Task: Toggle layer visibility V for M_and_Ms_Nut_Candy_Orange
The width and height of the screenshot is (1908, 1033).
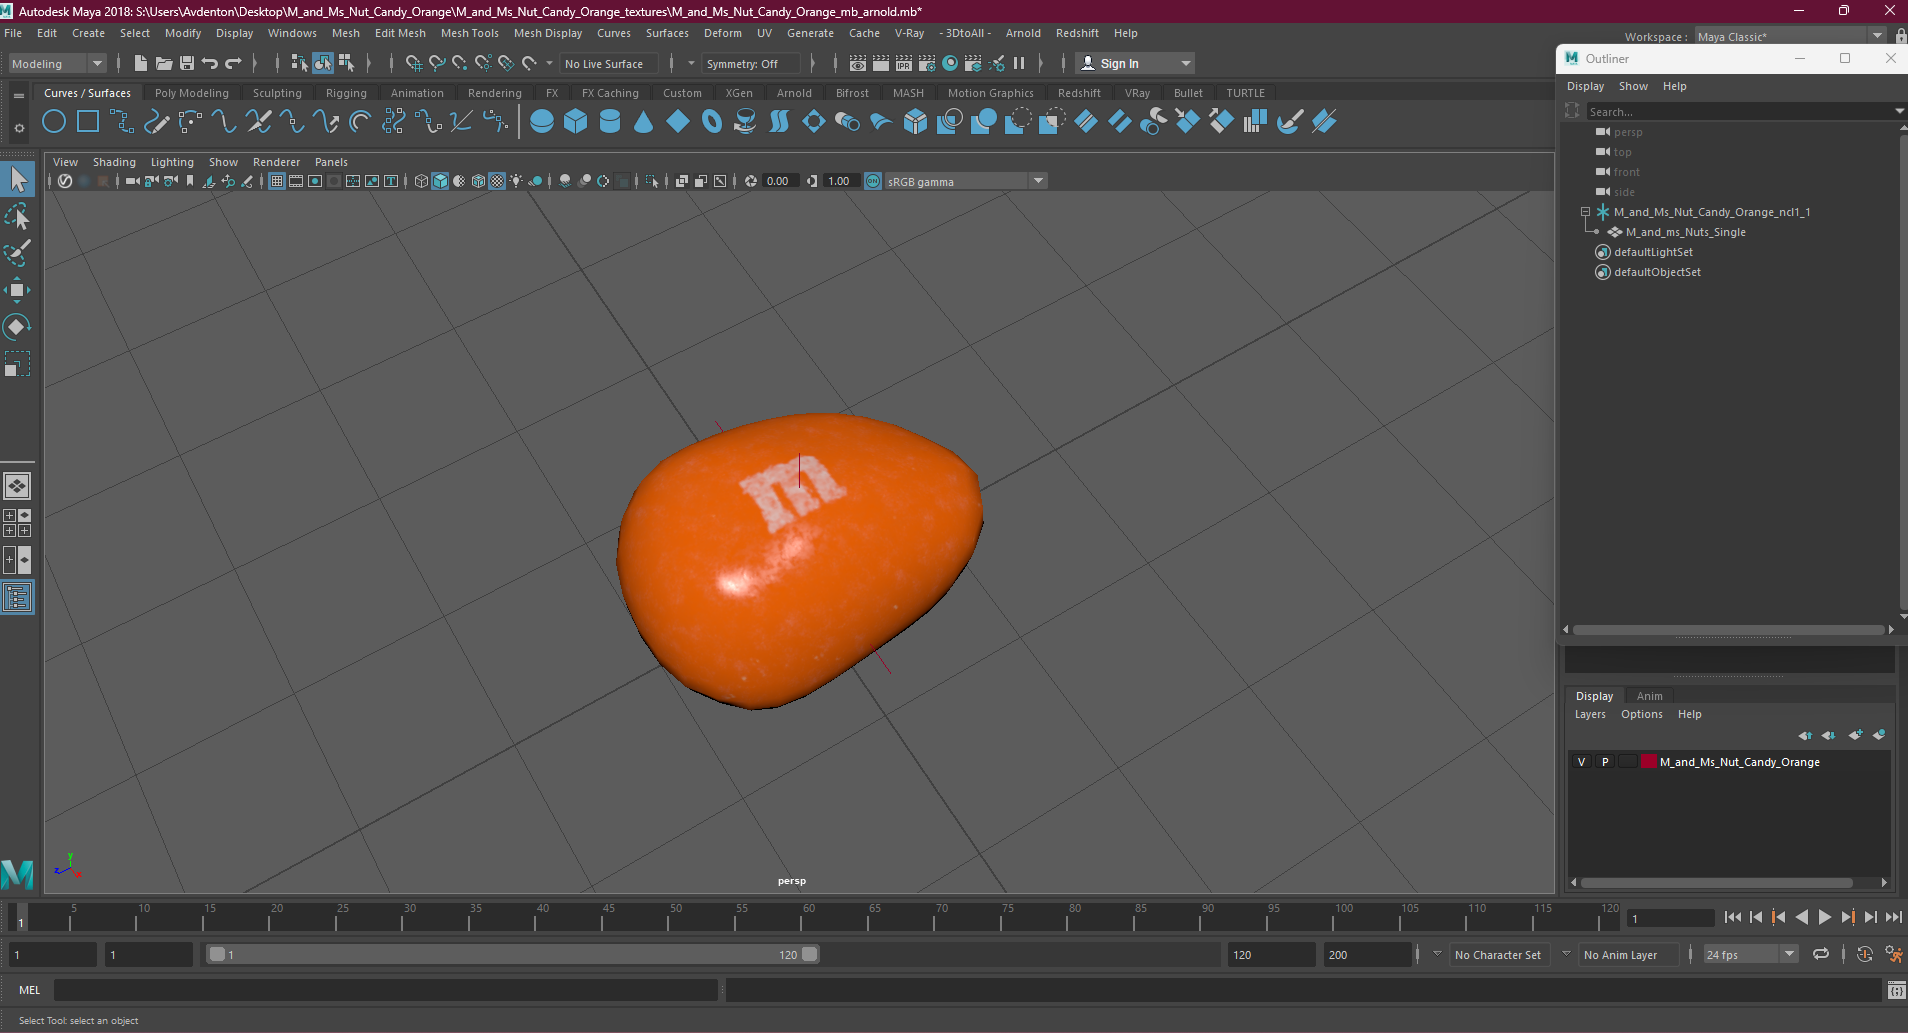Action: 1581,762
